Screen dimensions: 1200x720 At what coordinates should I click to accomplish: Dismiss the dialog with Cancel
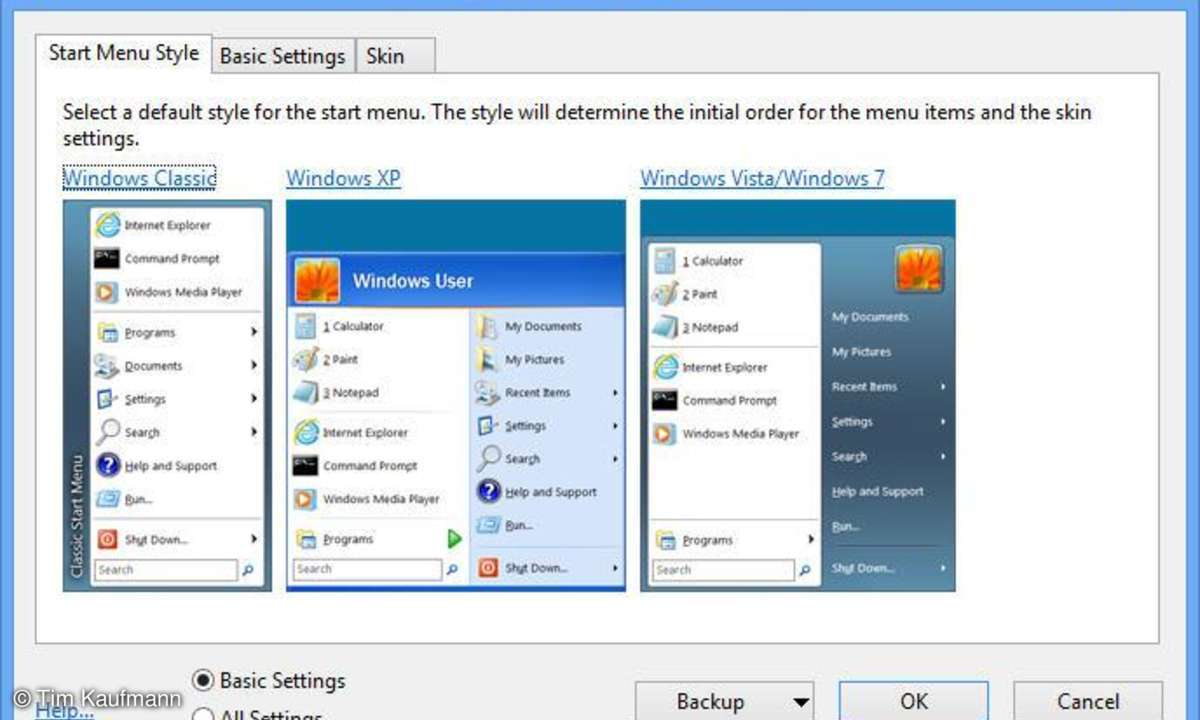click(1088, 701)
